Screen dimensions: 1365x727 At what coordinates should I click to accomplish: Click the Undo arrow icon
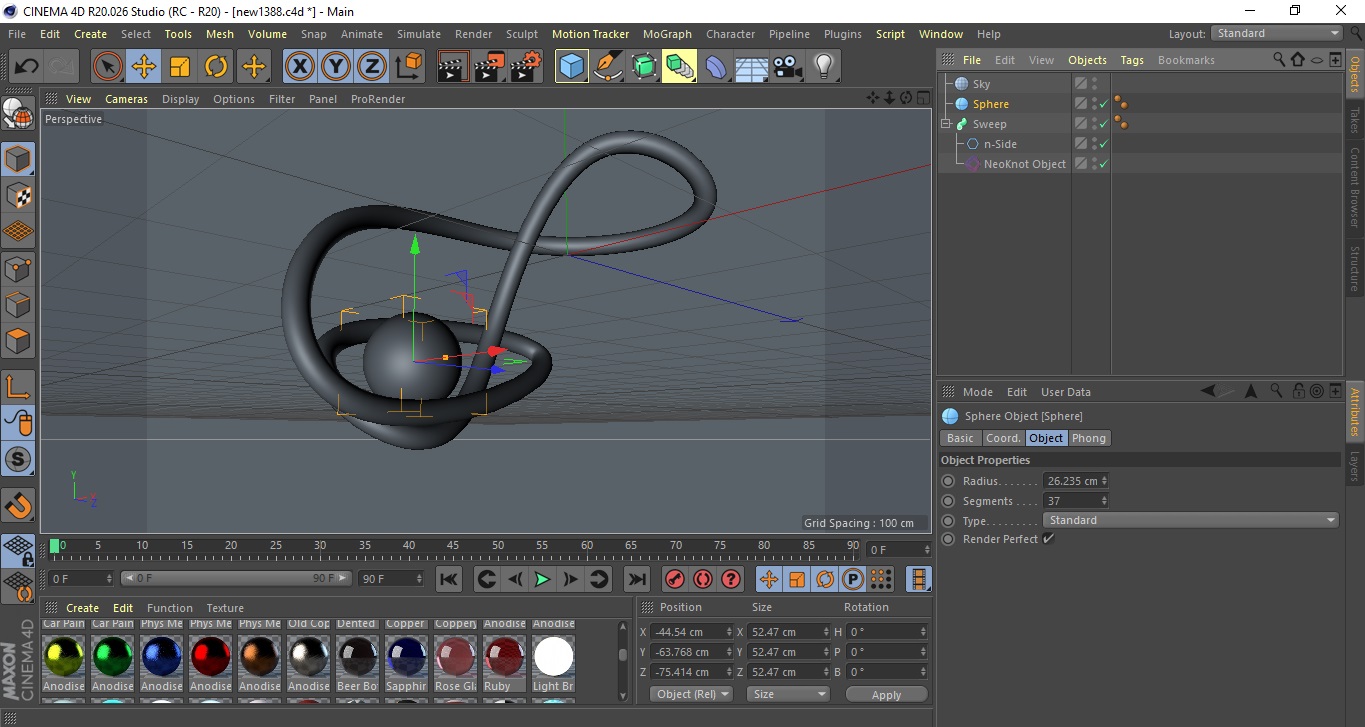tap(26, 67)
